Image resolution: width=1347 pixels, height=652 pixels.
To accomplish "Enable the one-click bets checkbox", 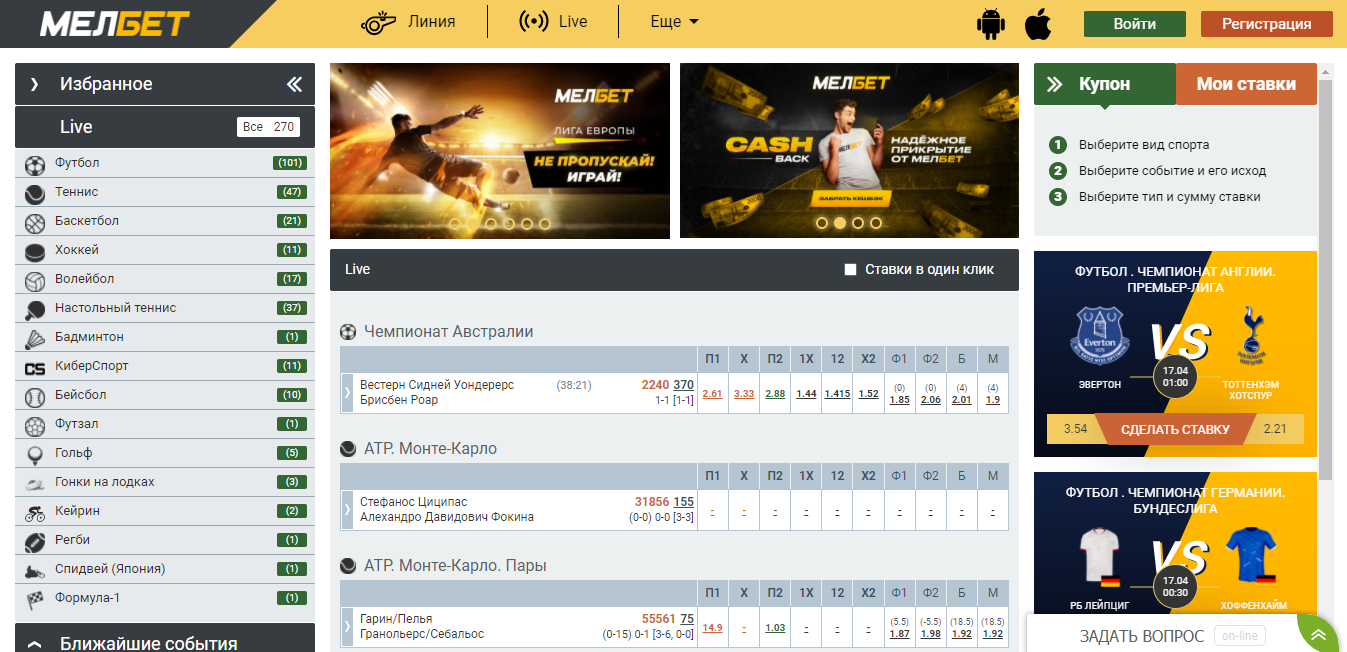I will pos(851,270).
